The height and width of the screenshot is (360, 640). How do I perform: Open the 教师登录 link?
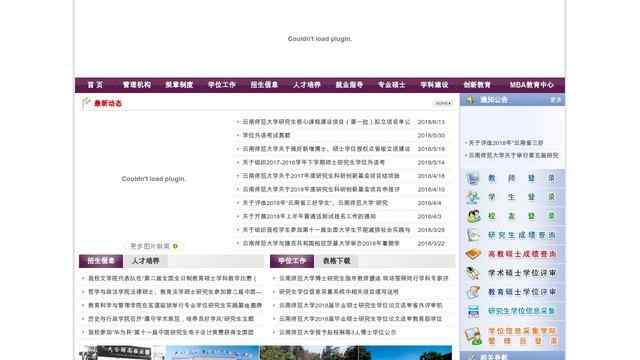(x=522, y=178)
